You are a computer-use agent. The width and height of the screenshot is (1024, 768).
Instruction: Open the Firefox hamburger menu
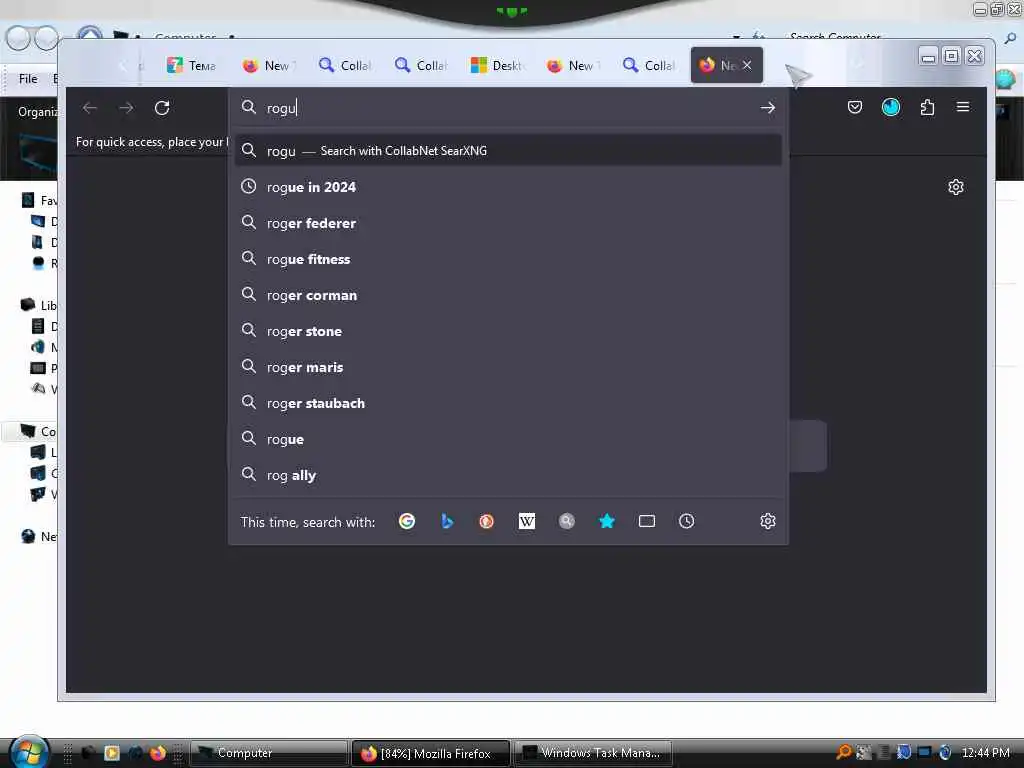tap(963, 107)
